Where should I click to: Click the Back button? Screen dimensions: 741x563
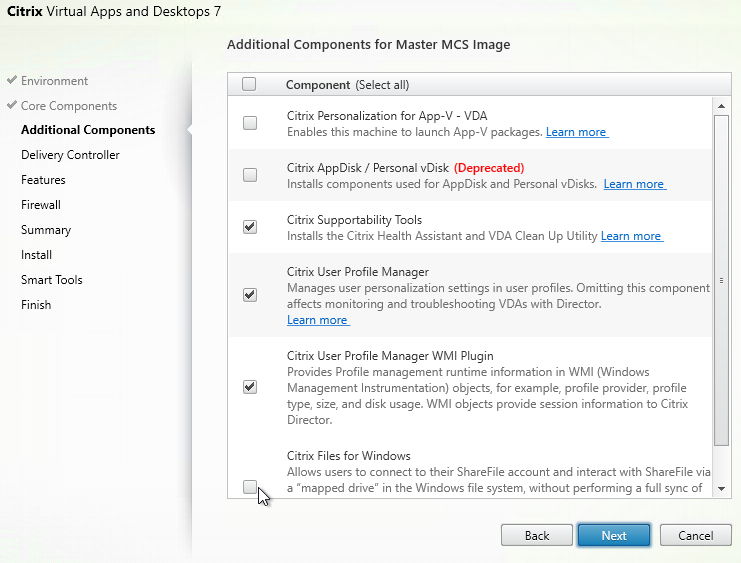pyautogui.click(x=537, y=536)
